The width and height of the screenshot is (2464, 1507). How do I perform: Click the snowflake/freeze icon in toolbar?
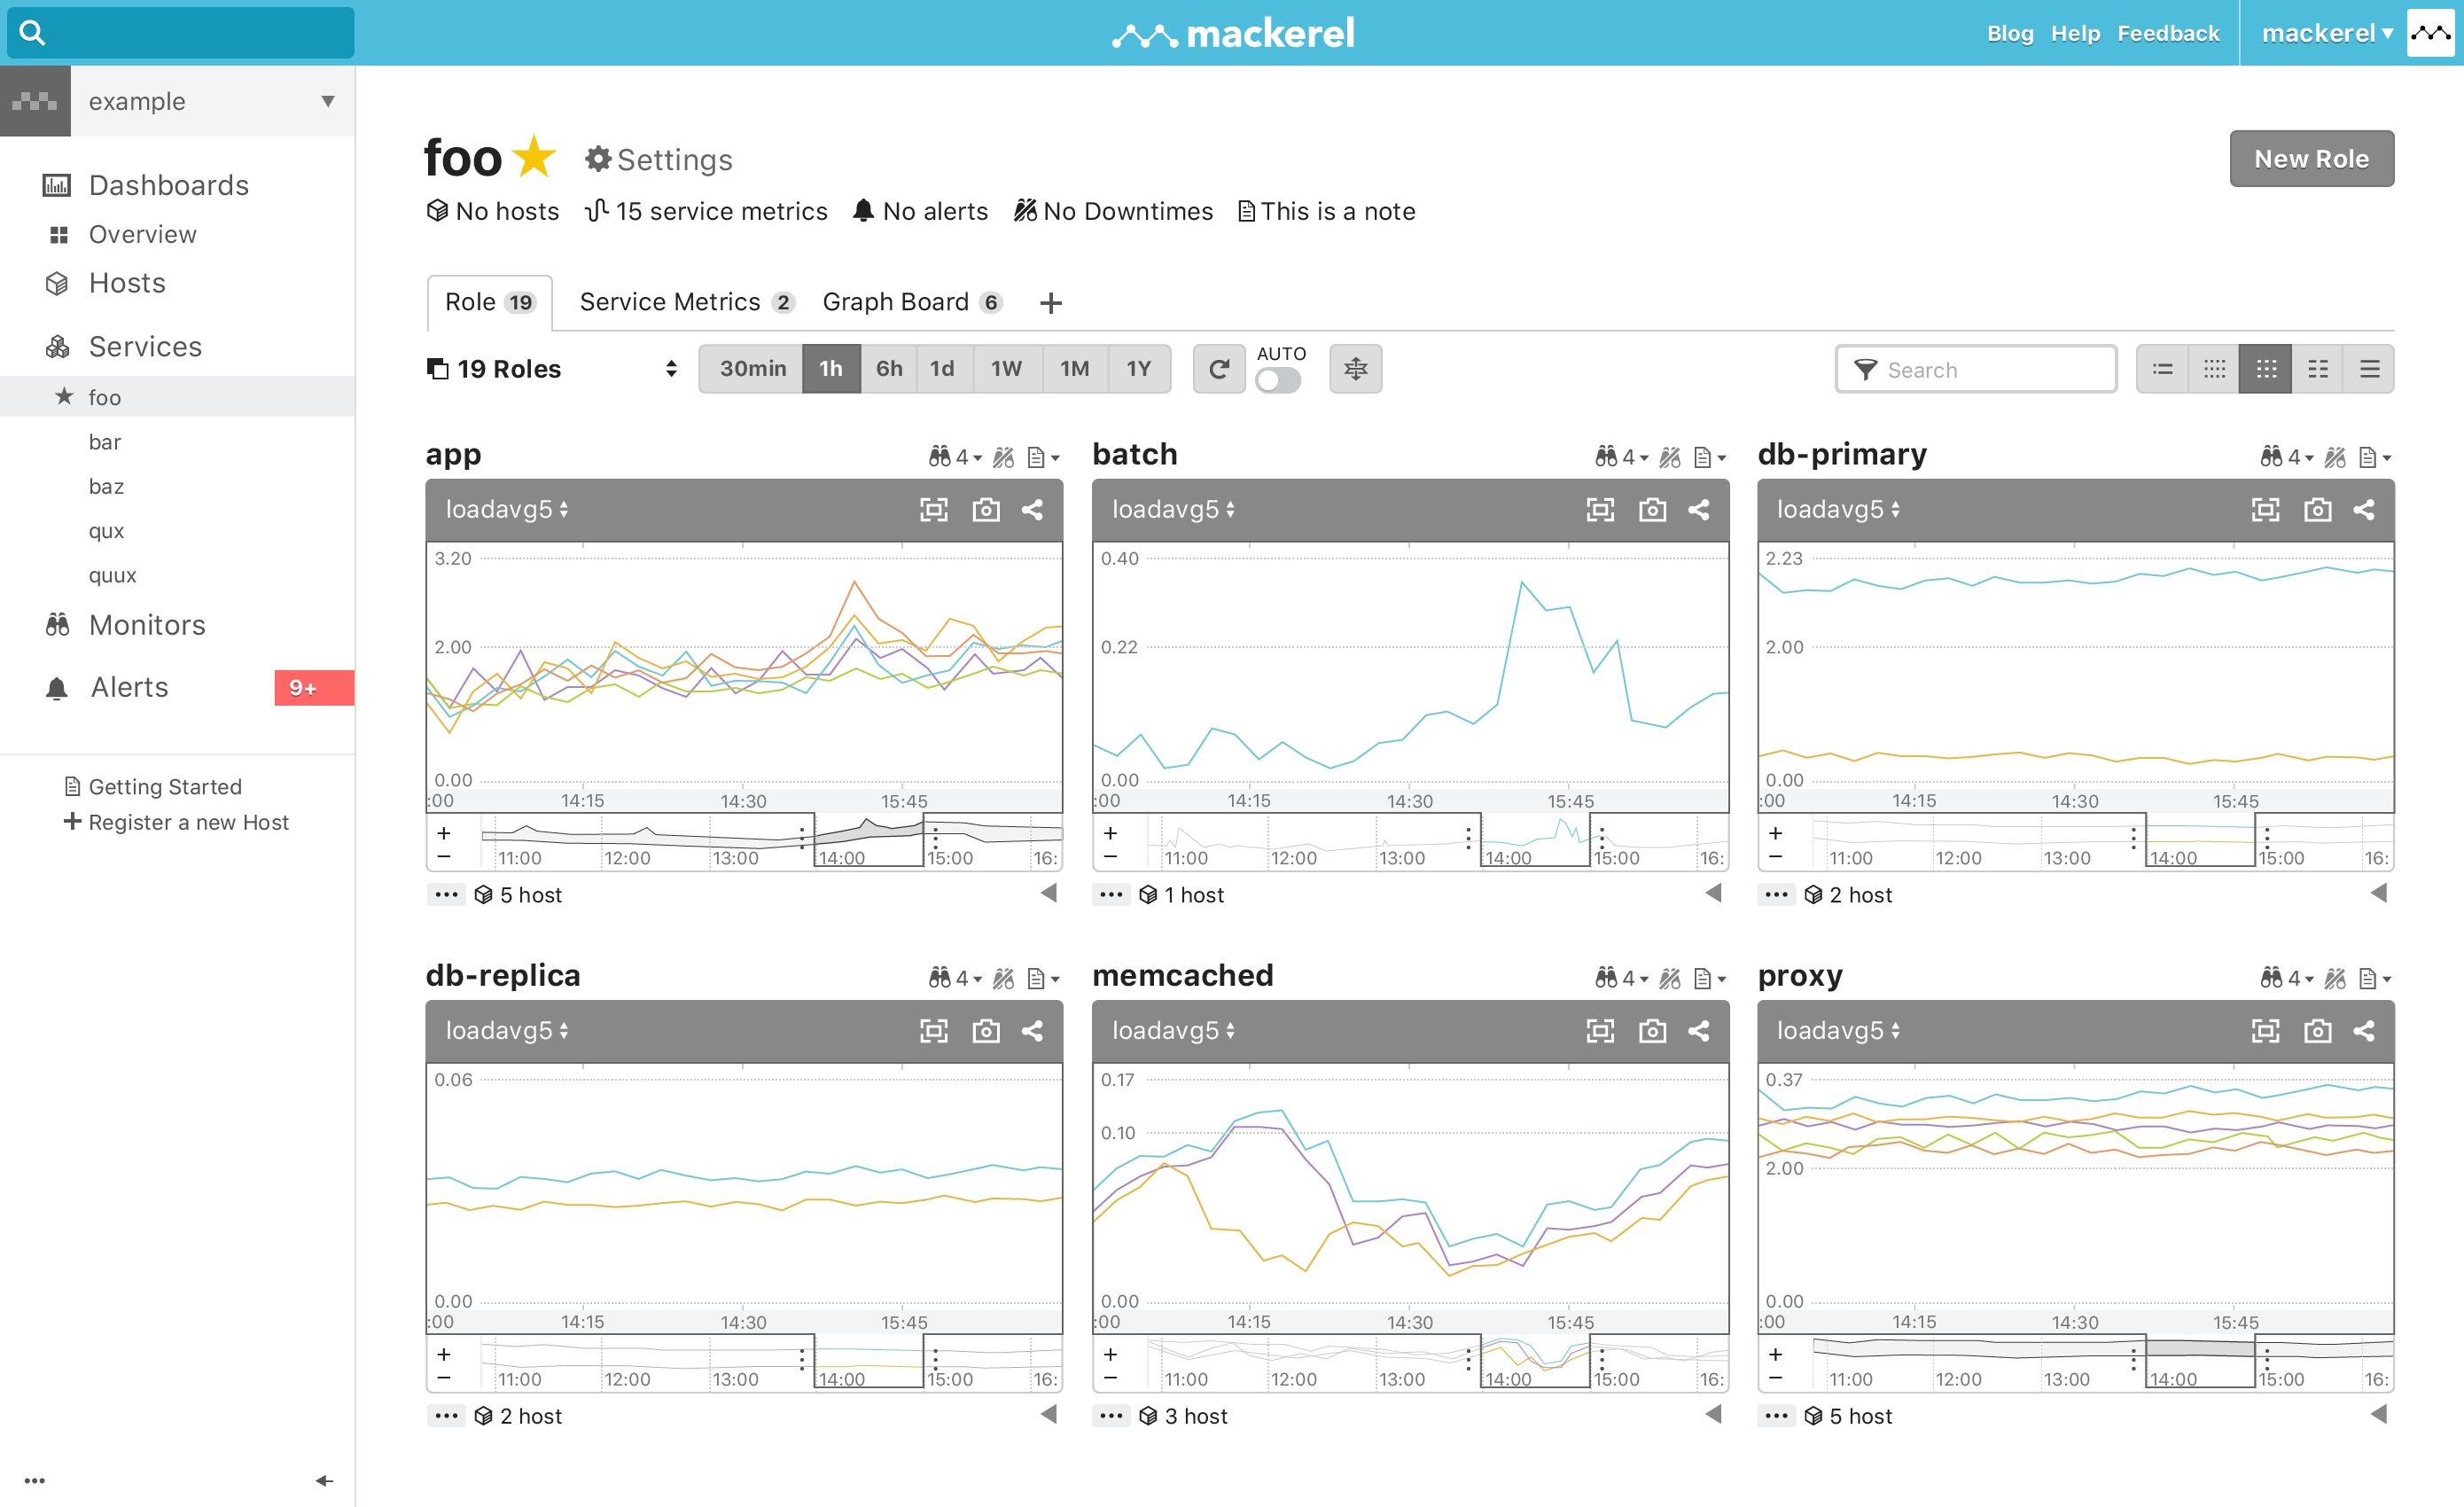pos(1355,370)
